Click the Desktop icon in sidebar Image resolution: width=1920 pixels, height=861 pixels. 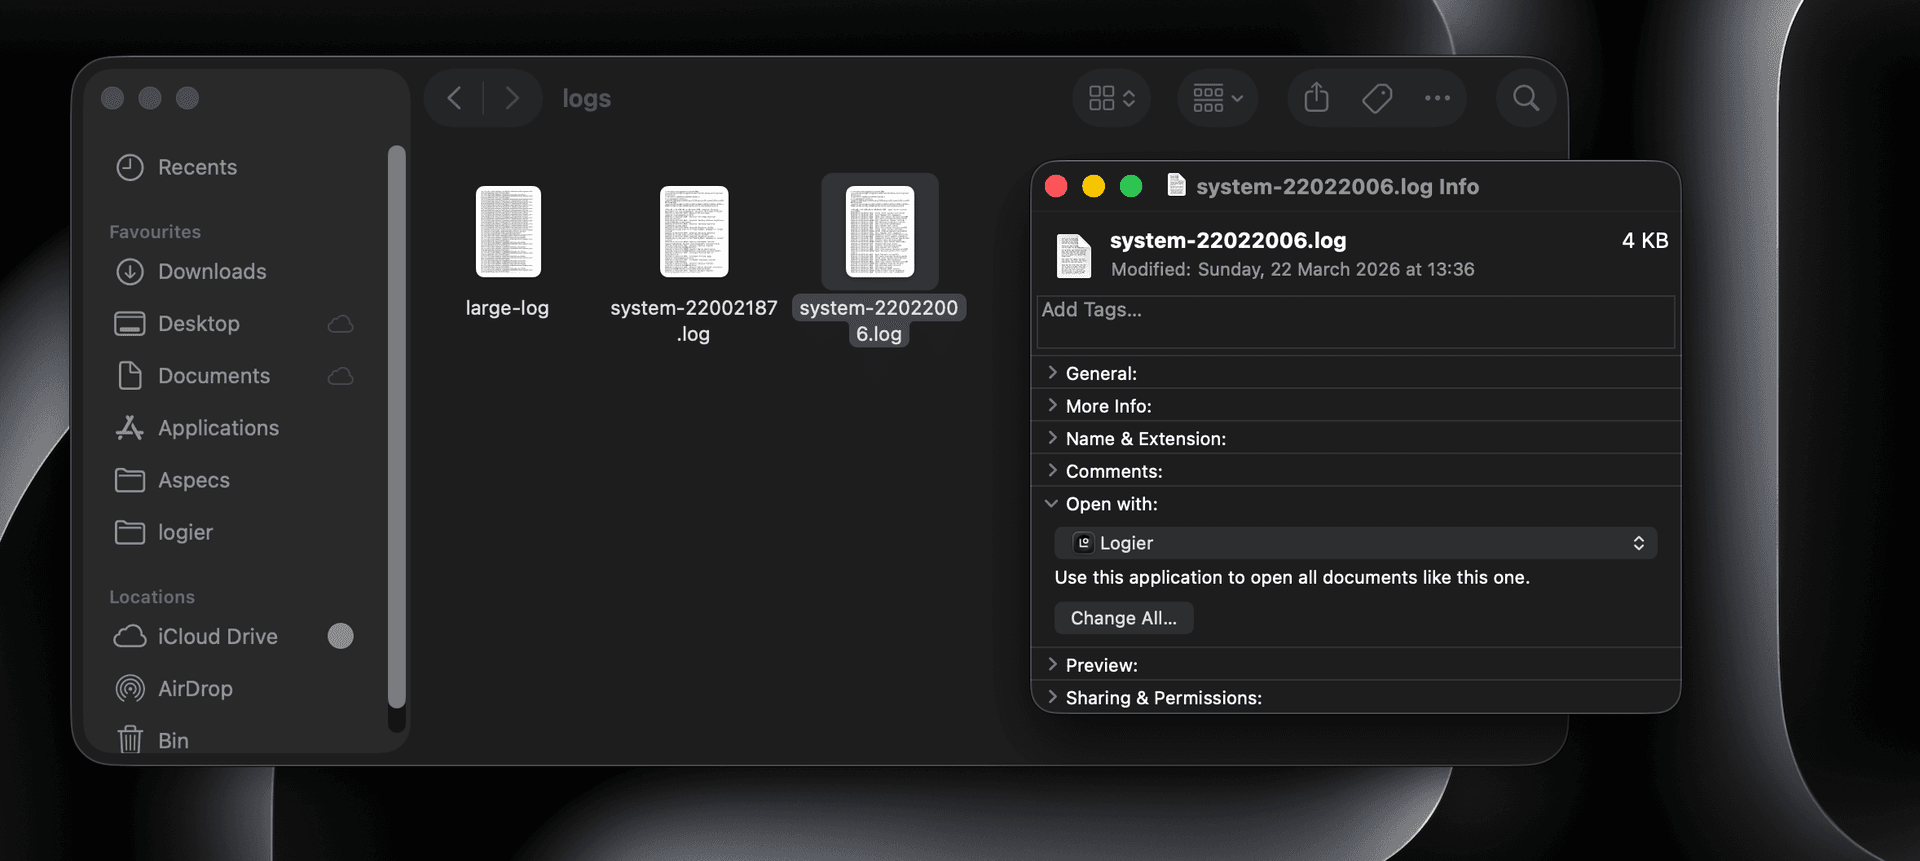[x=130, y=324]
